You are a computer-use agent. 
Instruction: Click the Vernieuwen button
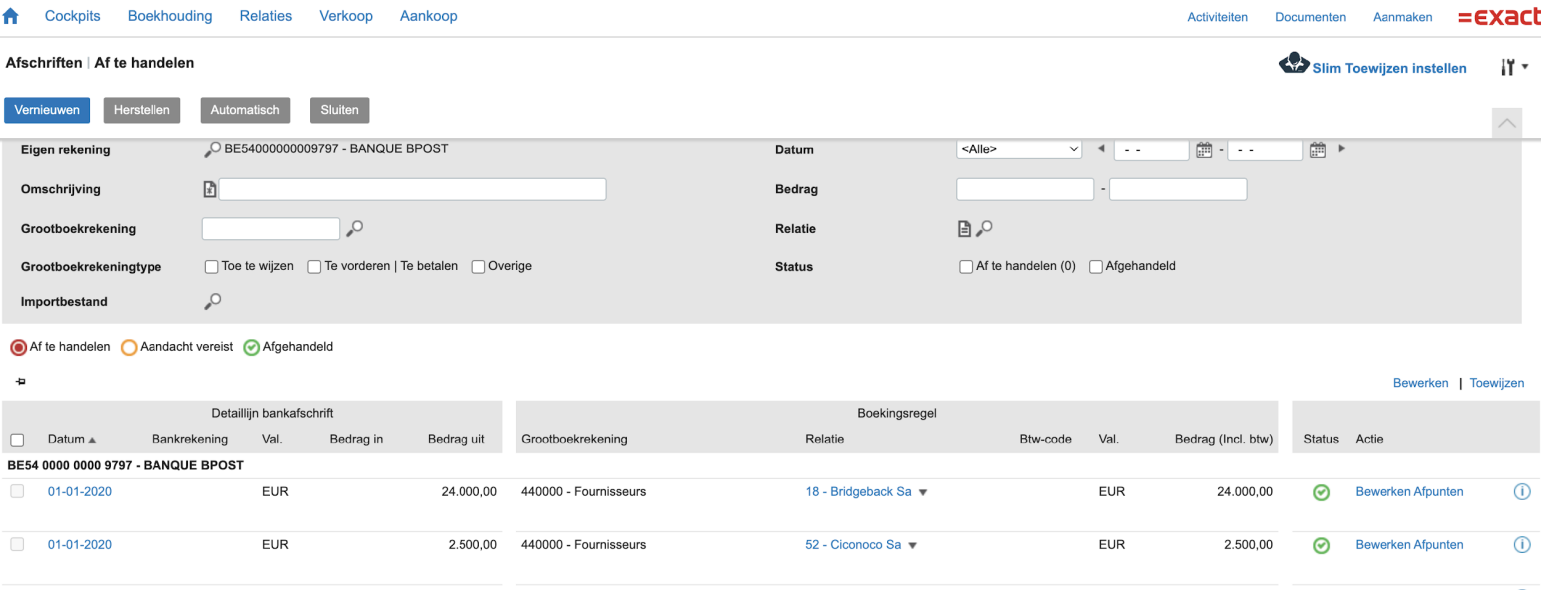47,110
